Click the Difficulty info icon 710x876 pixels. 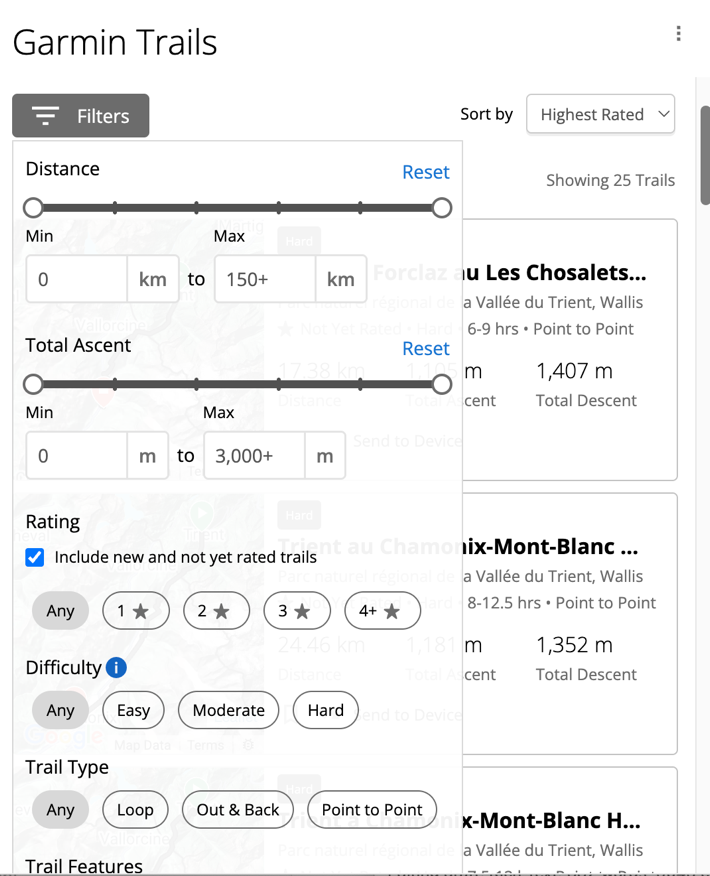click(116, 668)
